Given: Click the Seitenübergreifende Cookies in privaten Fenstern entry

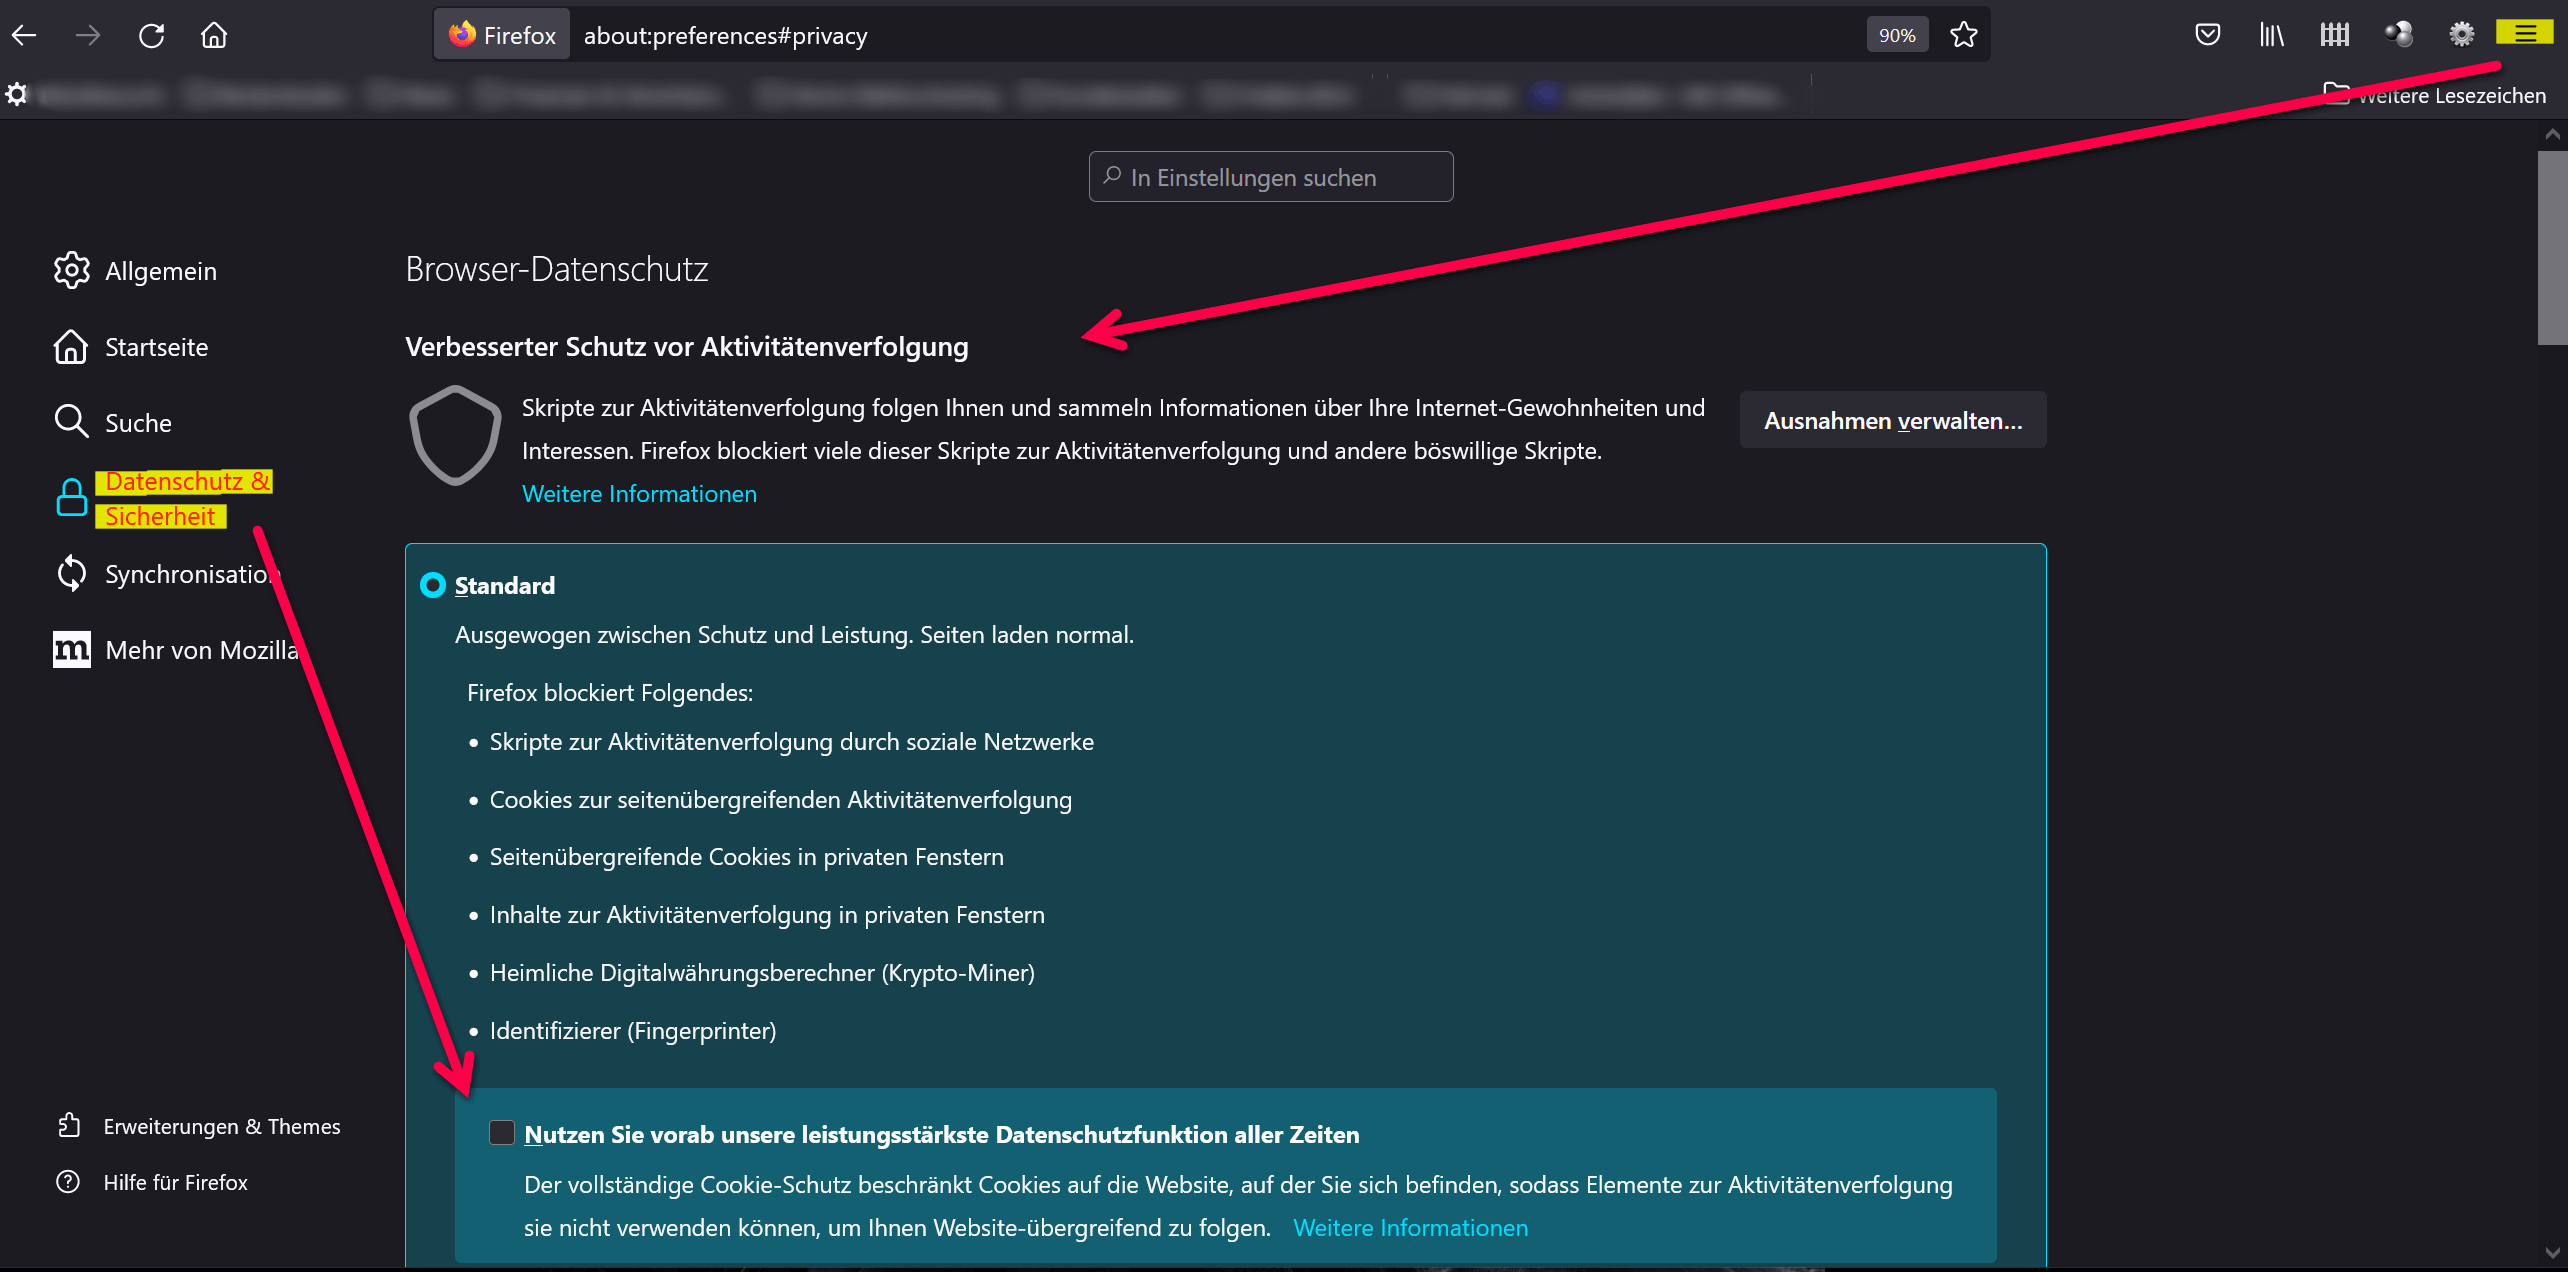Looking at the screenshot, I should click(746, 857).
